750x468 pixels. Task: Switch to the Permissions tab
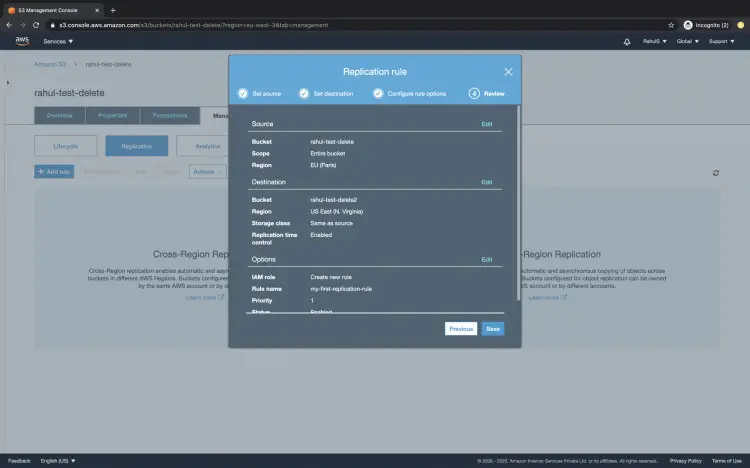(170, 115)
